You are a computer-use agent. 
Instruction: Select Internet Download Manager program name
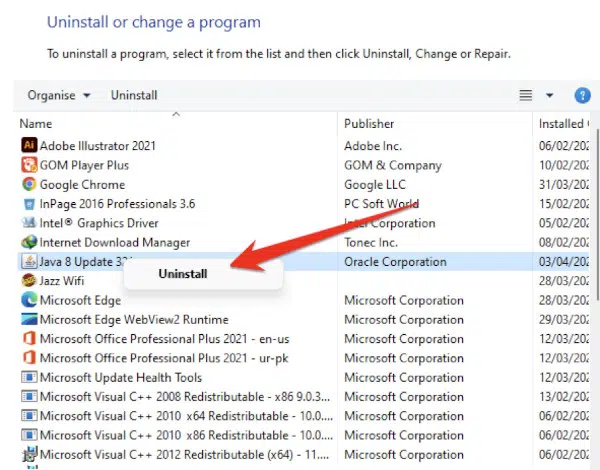point(115,242)
